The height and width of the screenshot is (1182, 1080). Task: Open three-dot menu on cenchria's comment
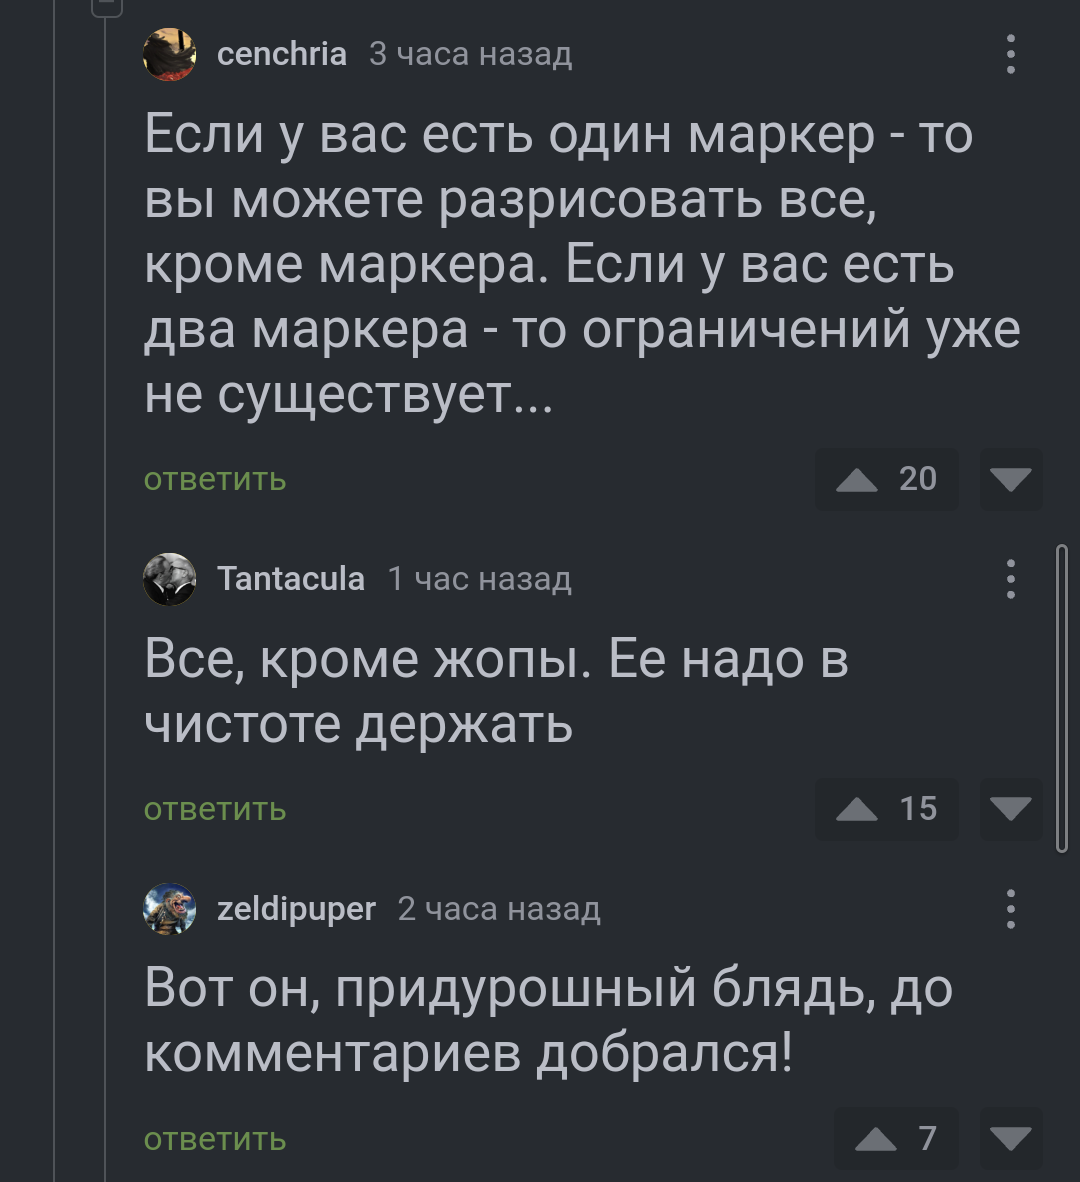1011,54
